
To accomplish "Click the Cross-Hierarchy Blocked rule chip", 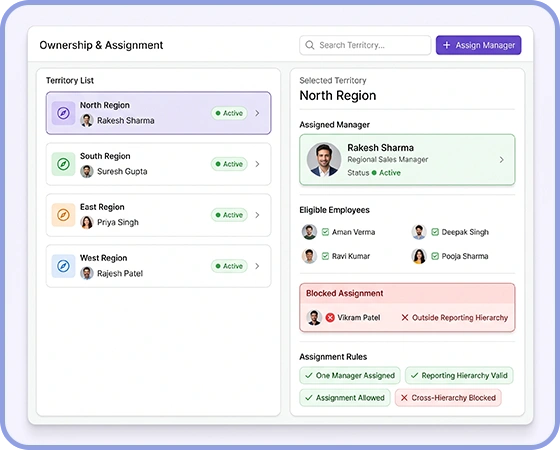I will pos(448,398).
